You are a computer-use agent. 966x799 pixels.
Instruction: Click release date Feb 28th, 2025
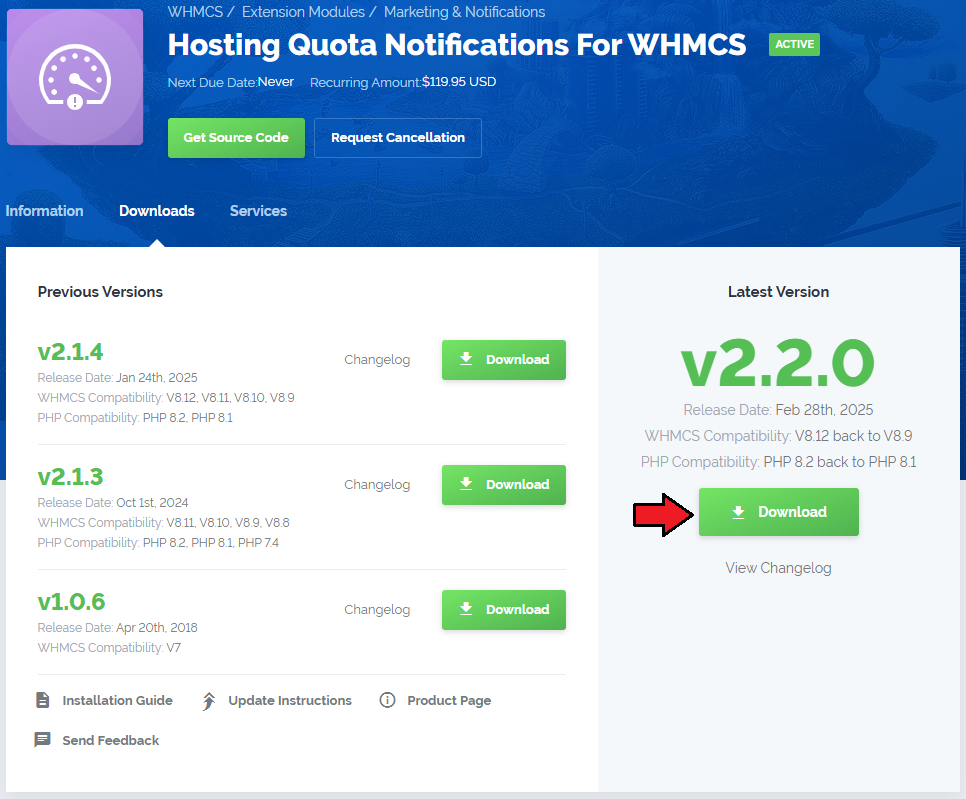824,410
